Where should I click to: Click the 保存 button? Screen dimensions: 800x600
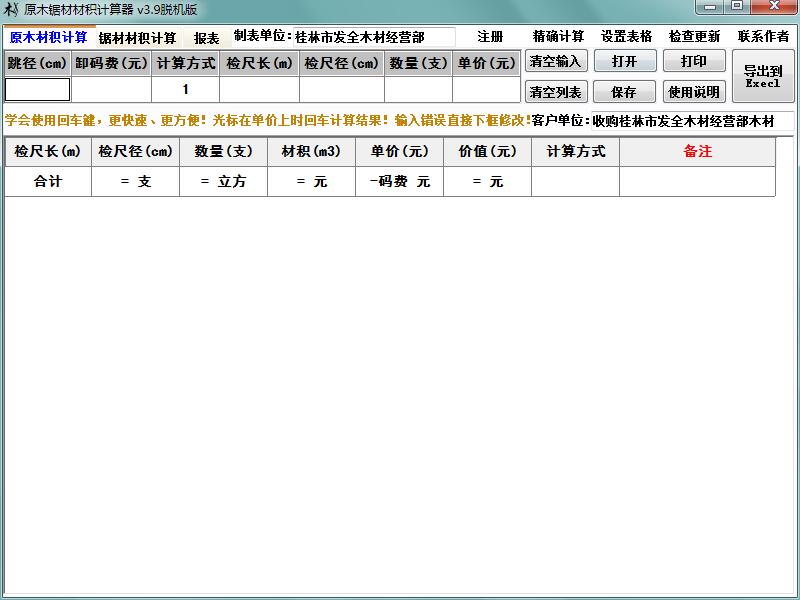click(624, 92)
